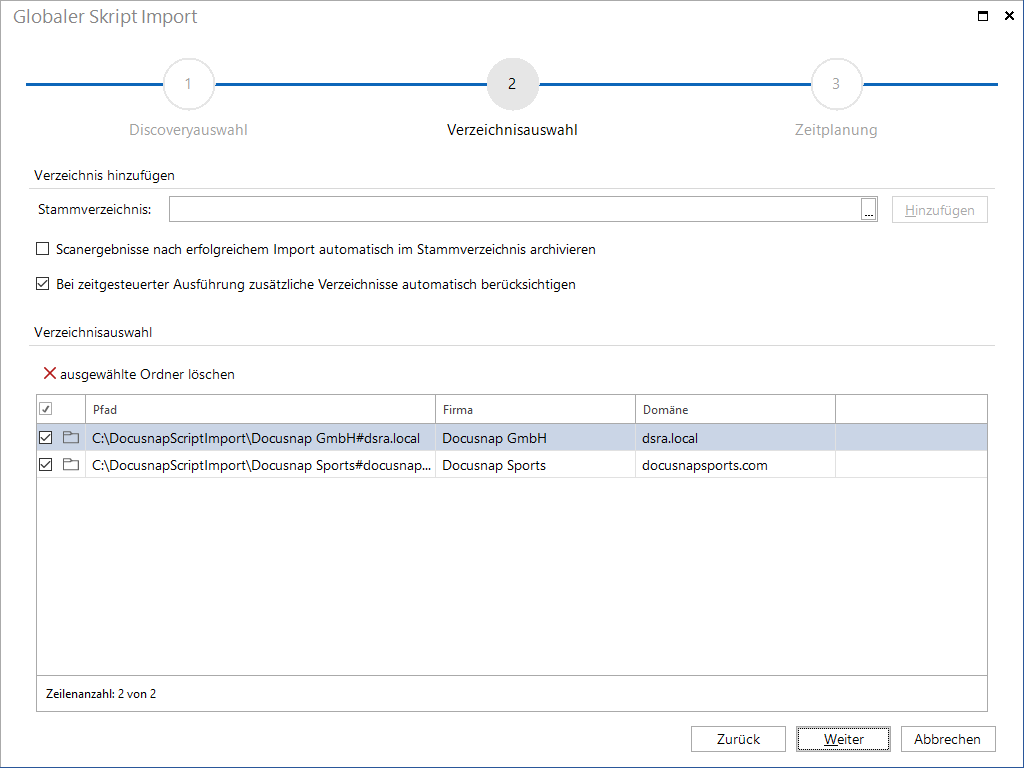This screenshot has height=768, width=1024.
Task: Click the Zurück button
Action: click(x=739, y=739)
